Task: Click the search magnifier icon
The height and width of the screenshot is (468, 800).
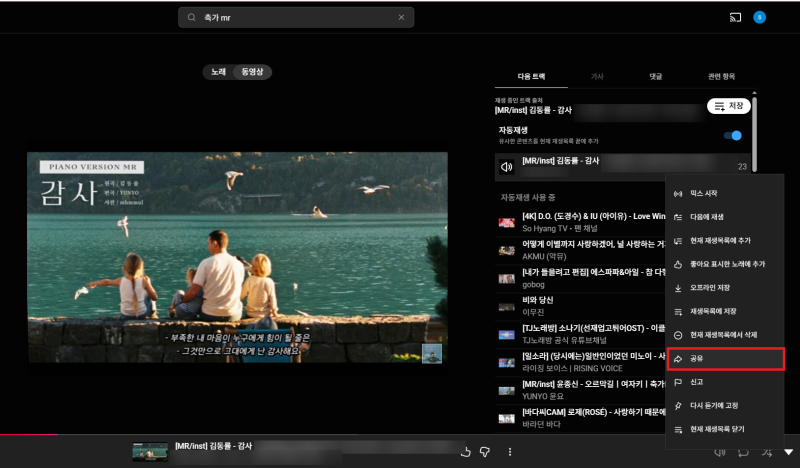Action: click(191, 17)
